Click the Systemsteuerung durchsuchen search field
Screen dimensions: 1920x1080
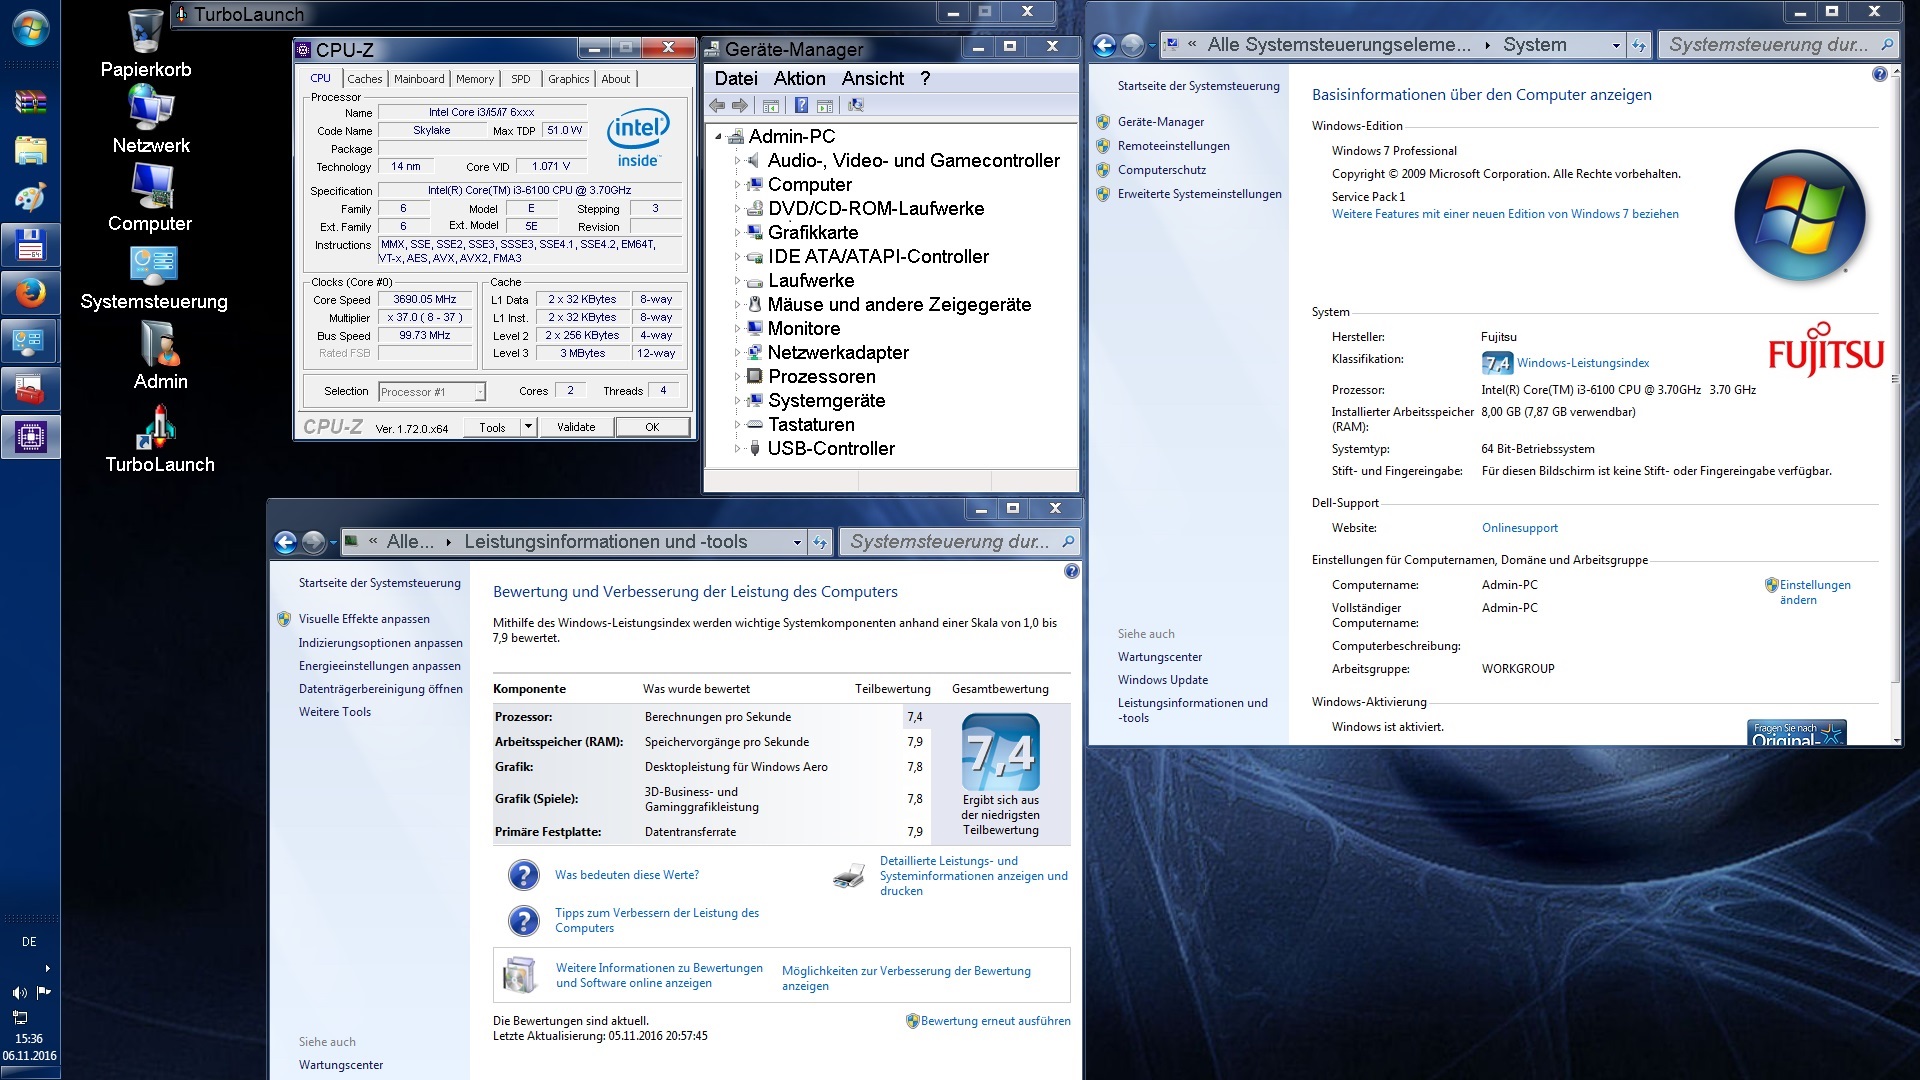[x=1767, y=45]
